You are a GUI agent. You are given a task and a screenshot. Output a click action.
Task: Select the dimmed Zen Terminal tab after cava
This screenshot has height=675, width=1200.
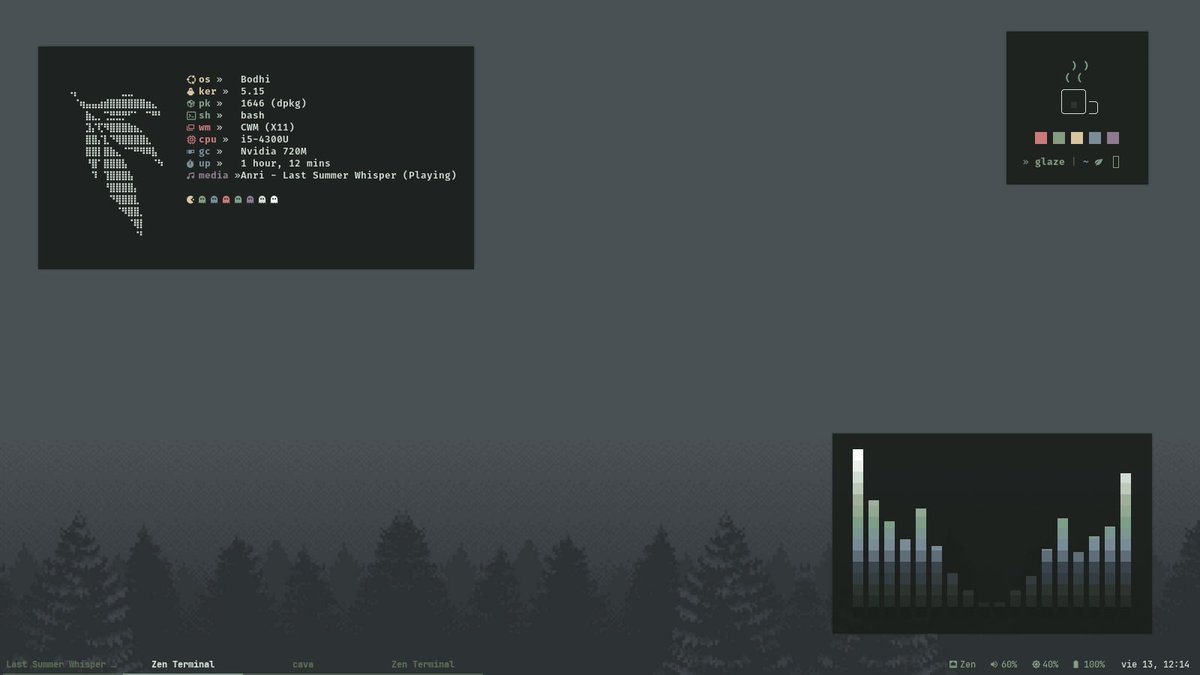(423, 664)
